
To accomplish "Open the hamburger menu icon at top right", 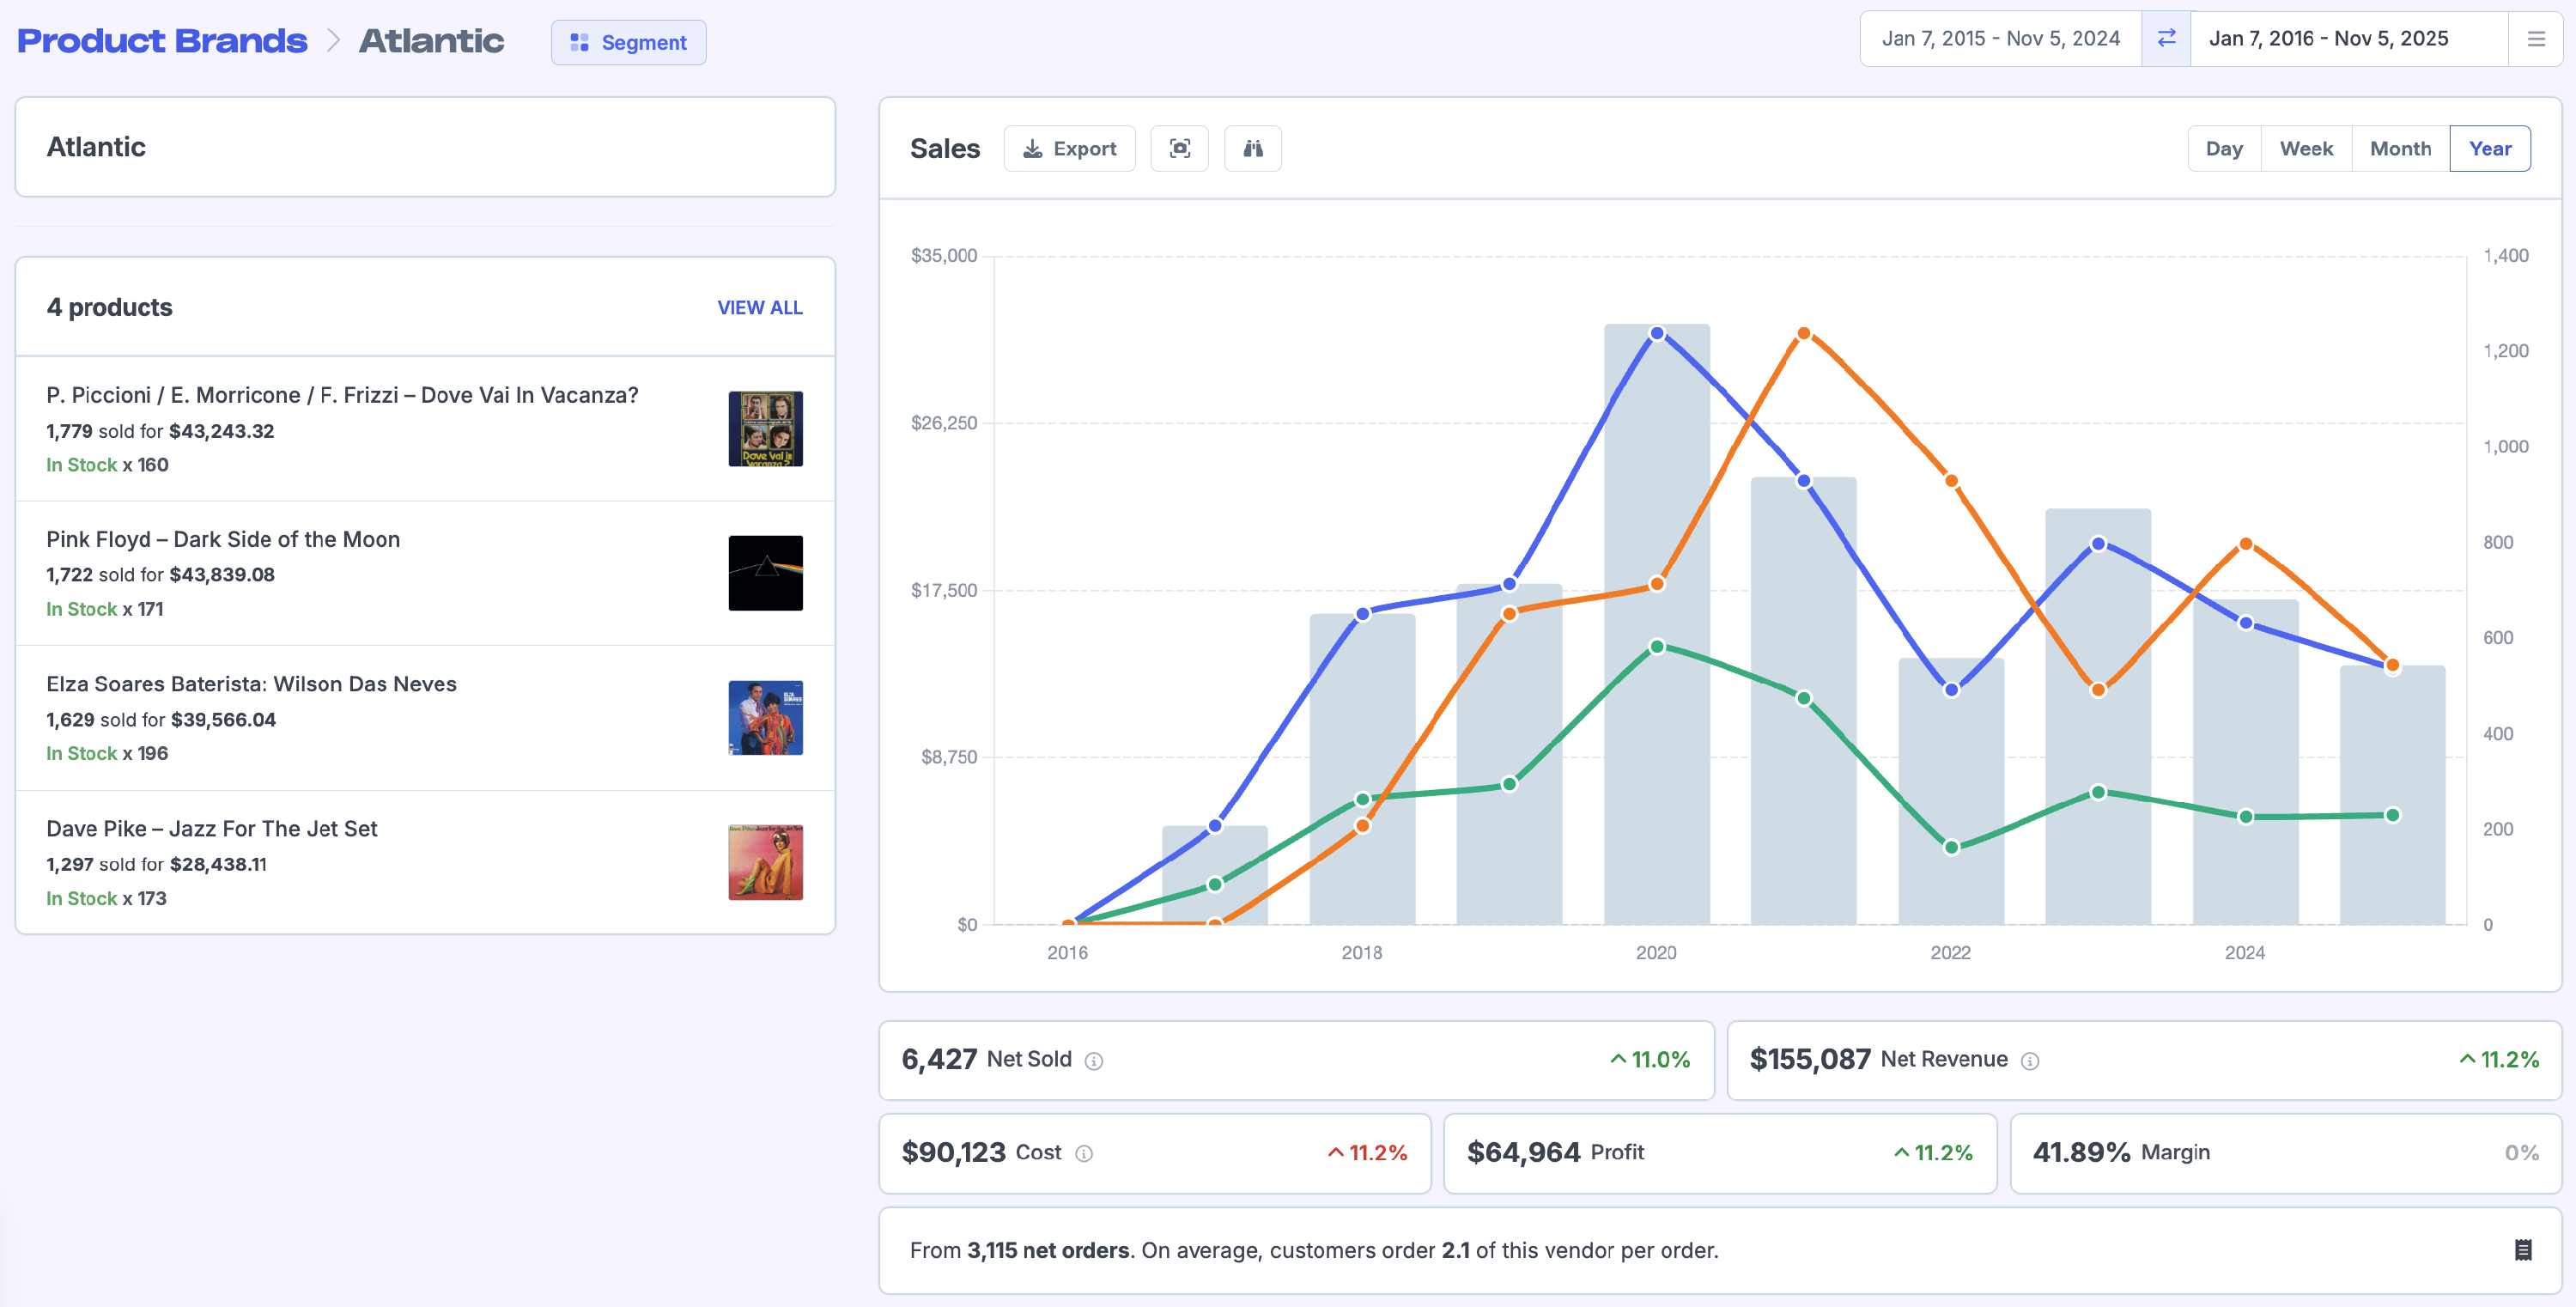I will pos(2536,38).
